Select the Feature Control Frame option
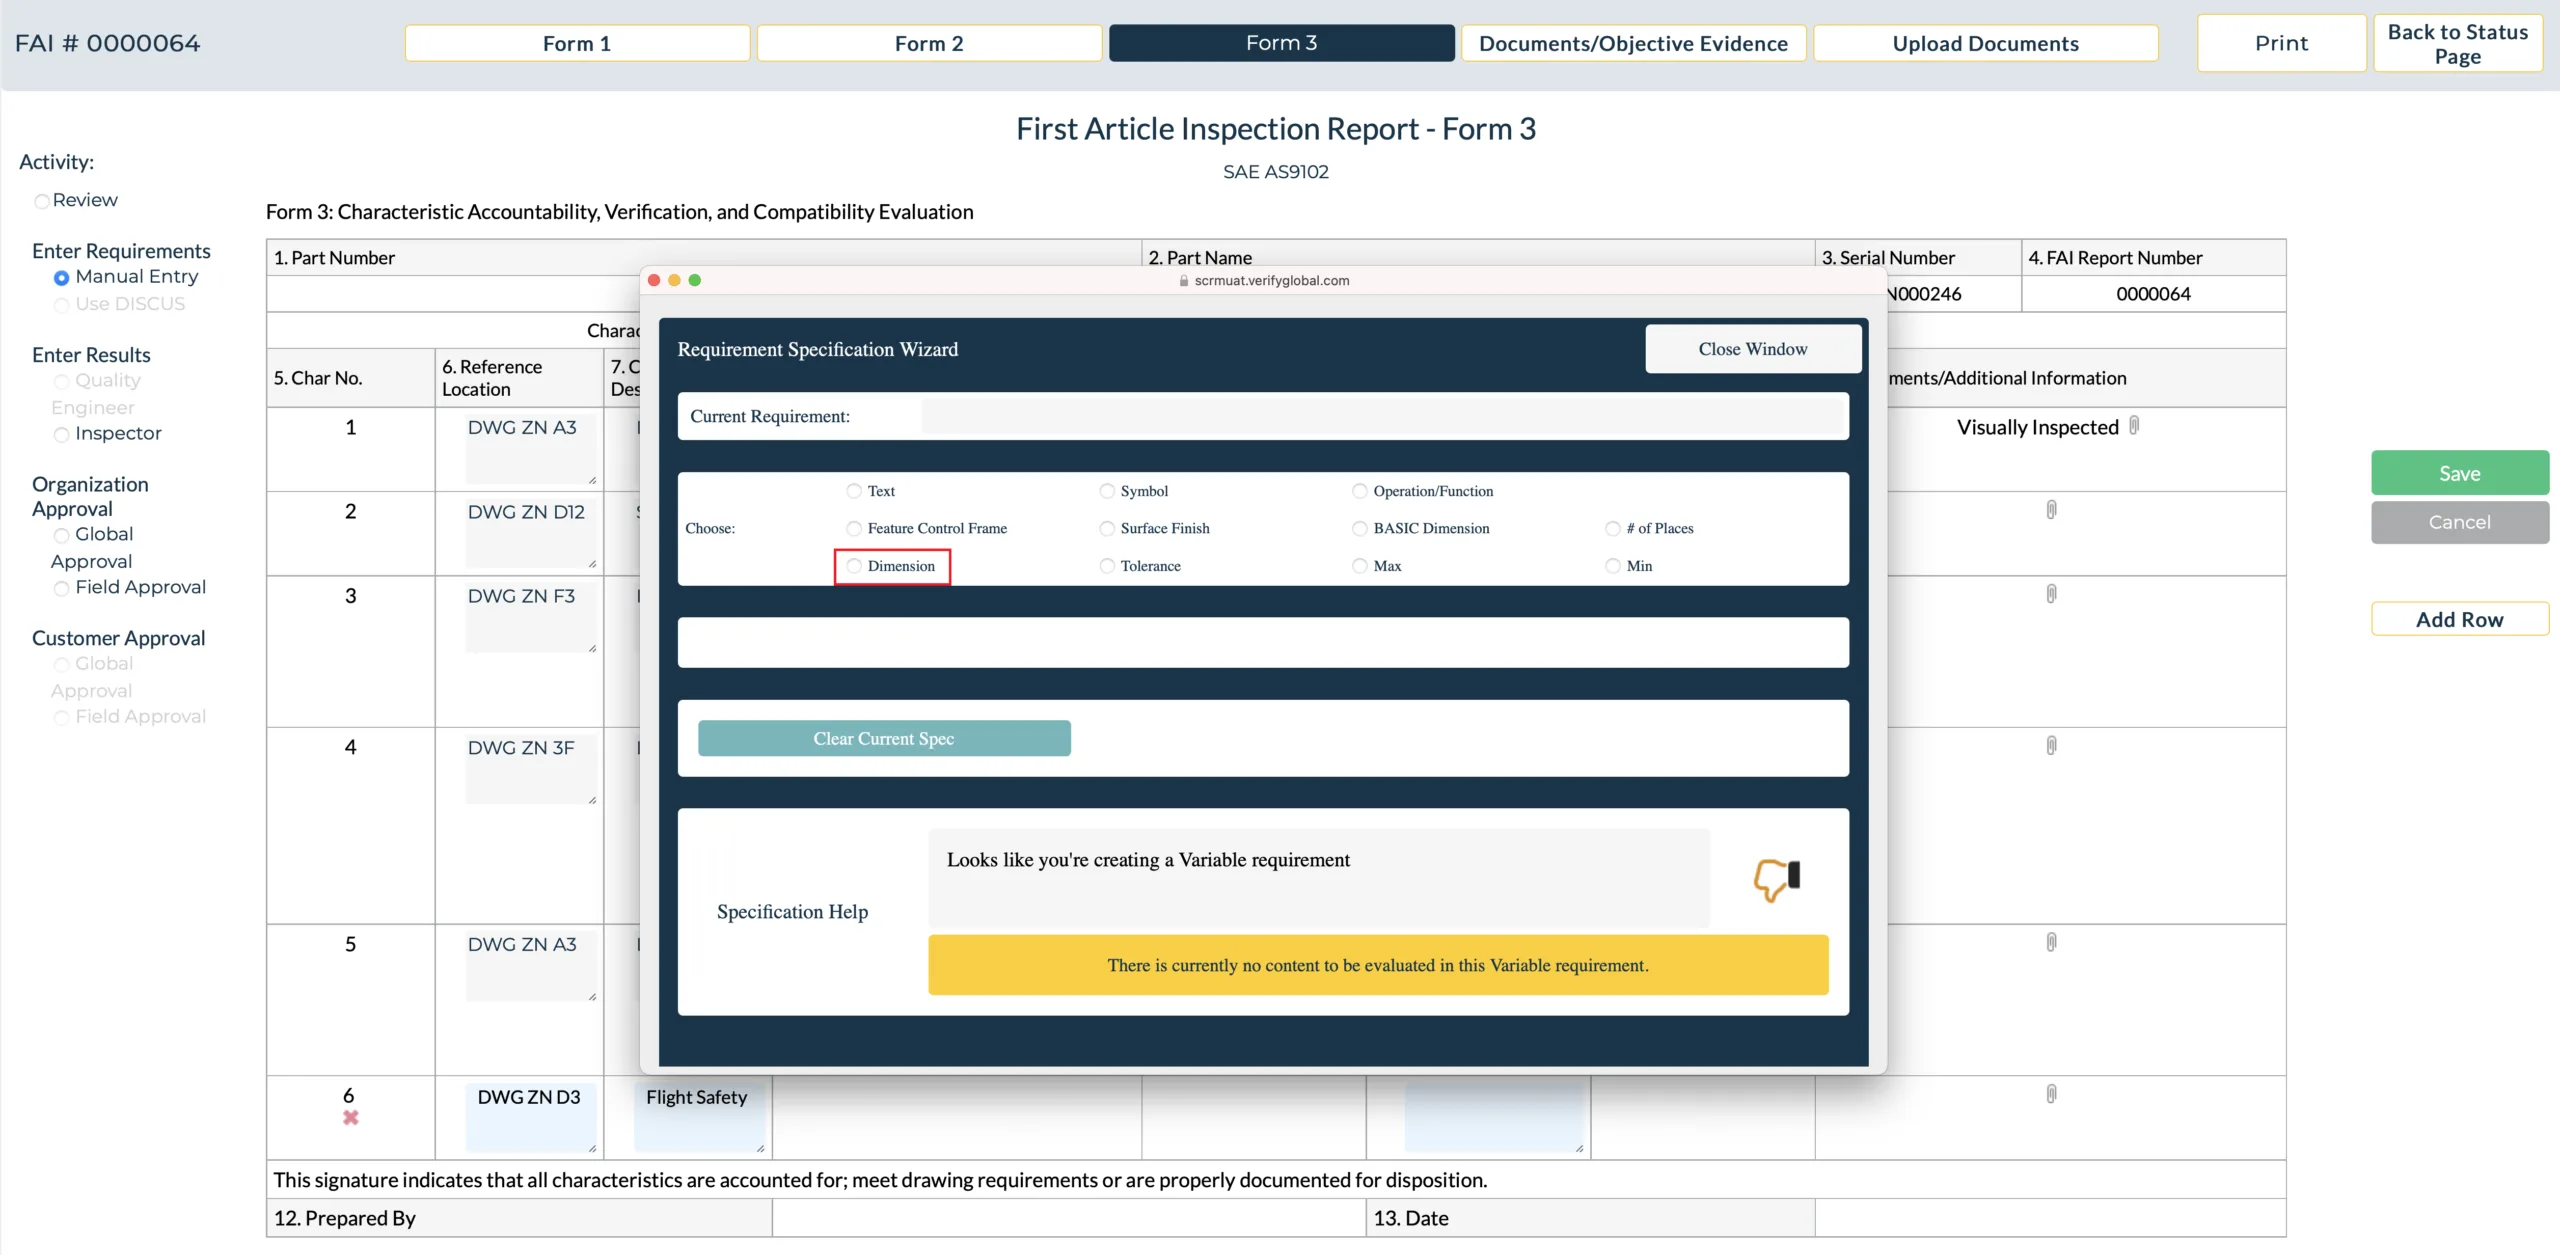2560x1255 pixels. pos(854,528)
